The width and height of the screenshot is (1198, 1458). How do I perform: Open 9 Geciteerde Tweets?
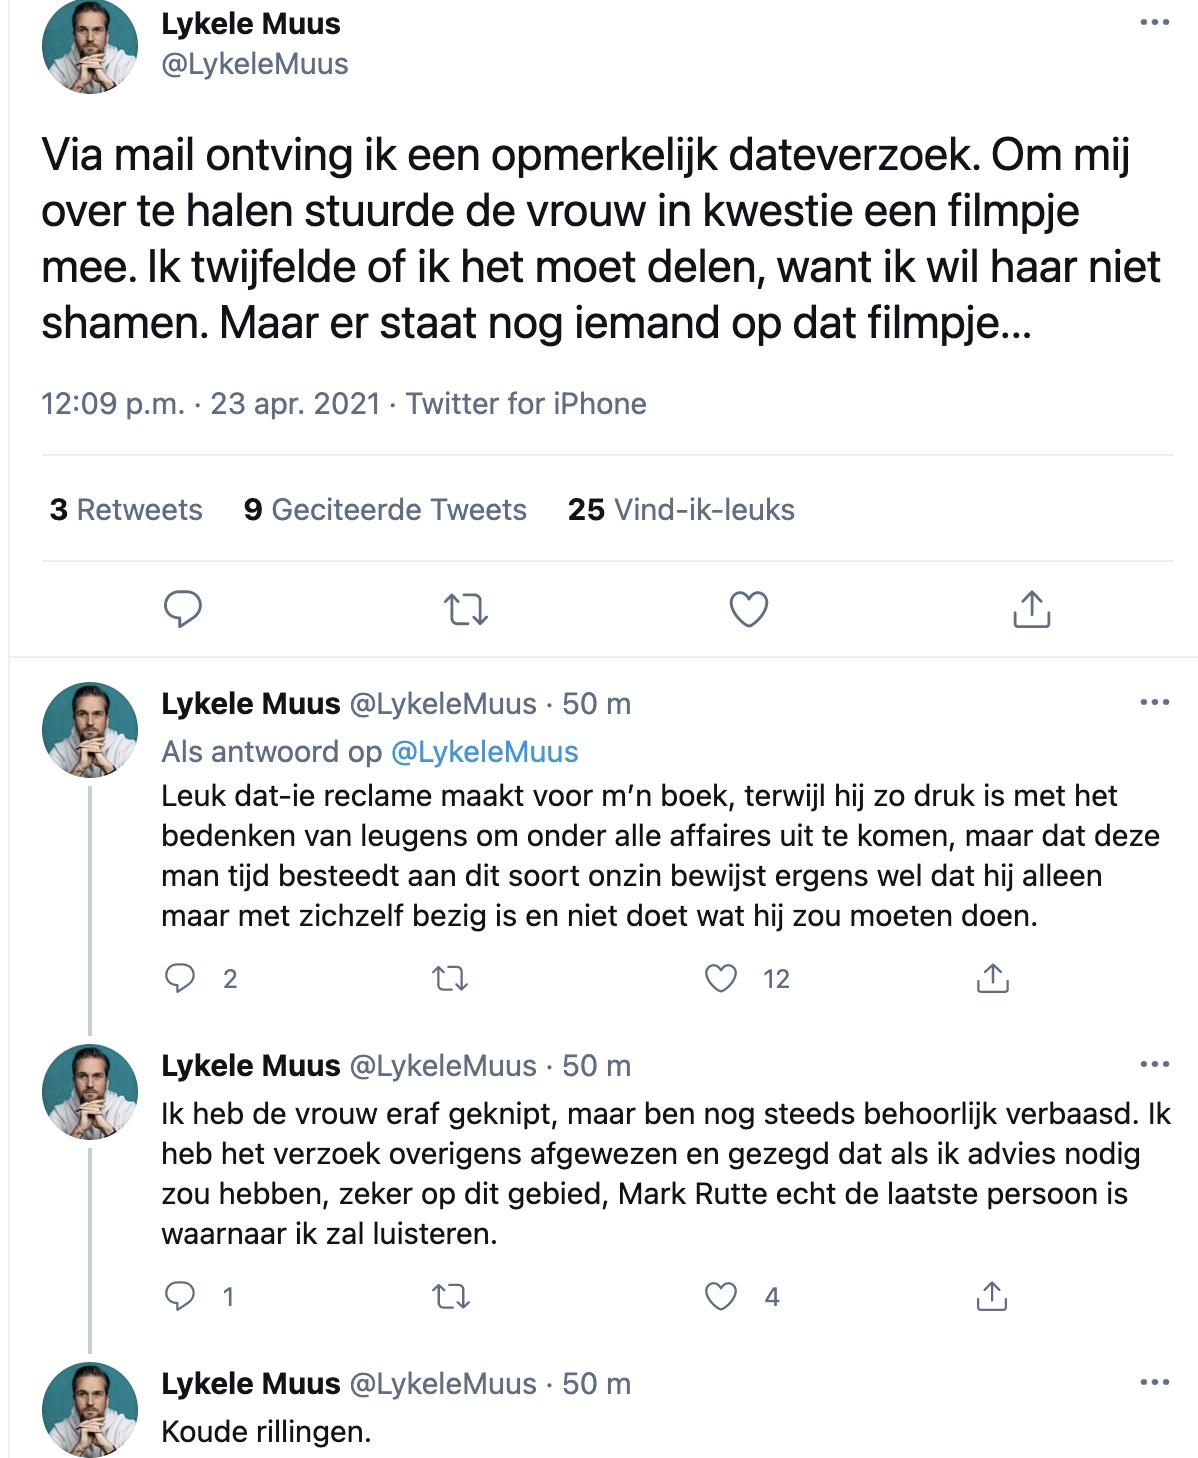click(385, 510)
